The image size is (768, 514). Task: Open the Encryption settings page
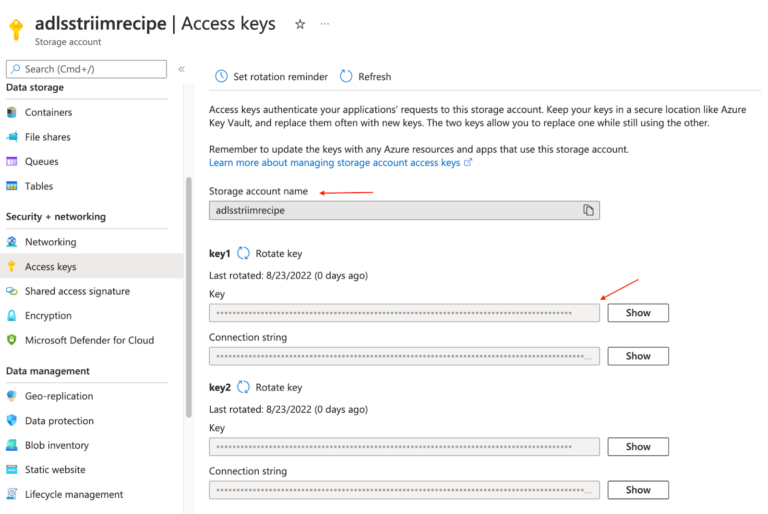48,316
